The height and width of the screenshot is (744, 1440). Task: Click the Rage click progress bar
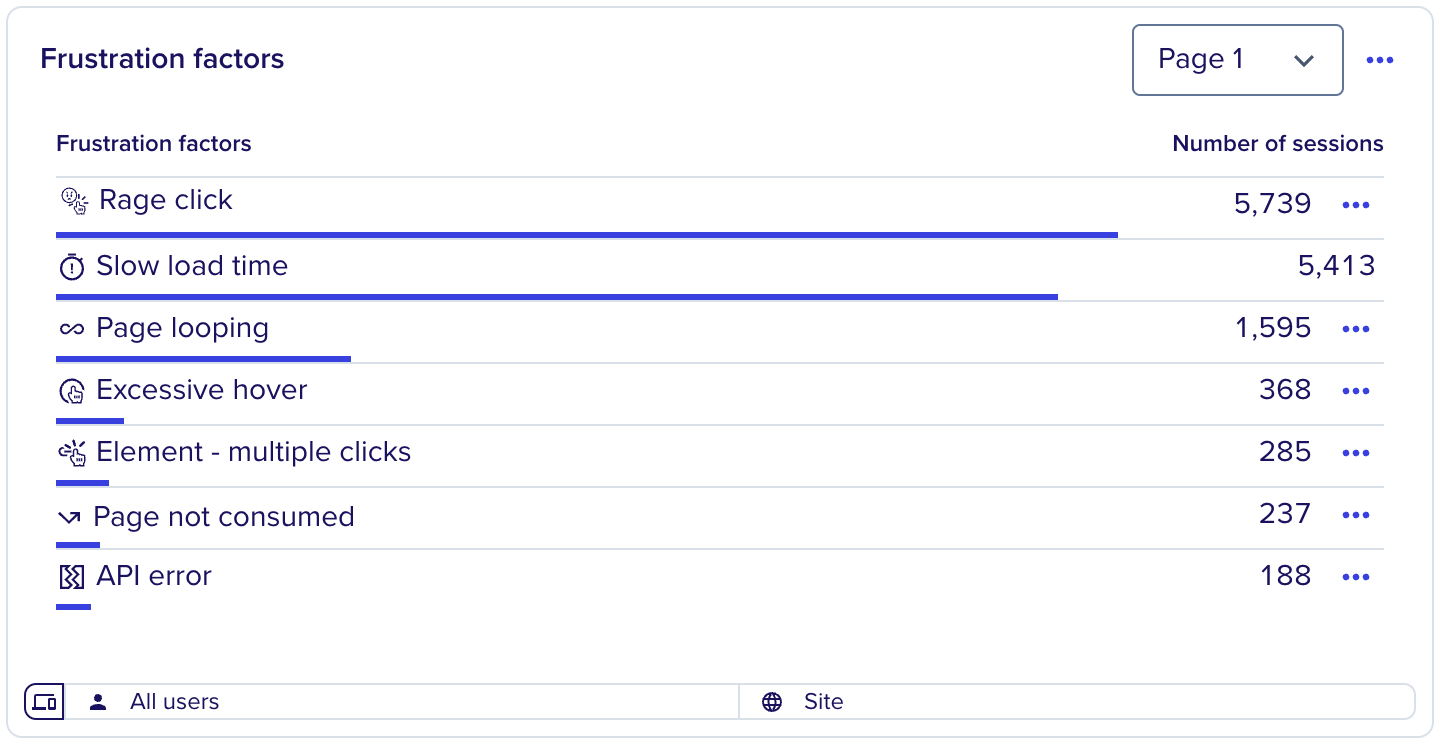pyautogui.click(x=587, y=235)
